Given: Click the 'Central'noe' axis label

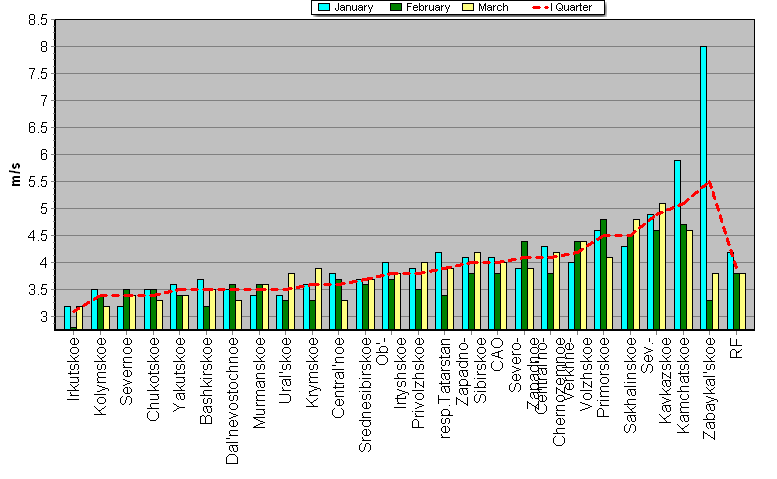Looking at the screenshot, I should (338, 377).
